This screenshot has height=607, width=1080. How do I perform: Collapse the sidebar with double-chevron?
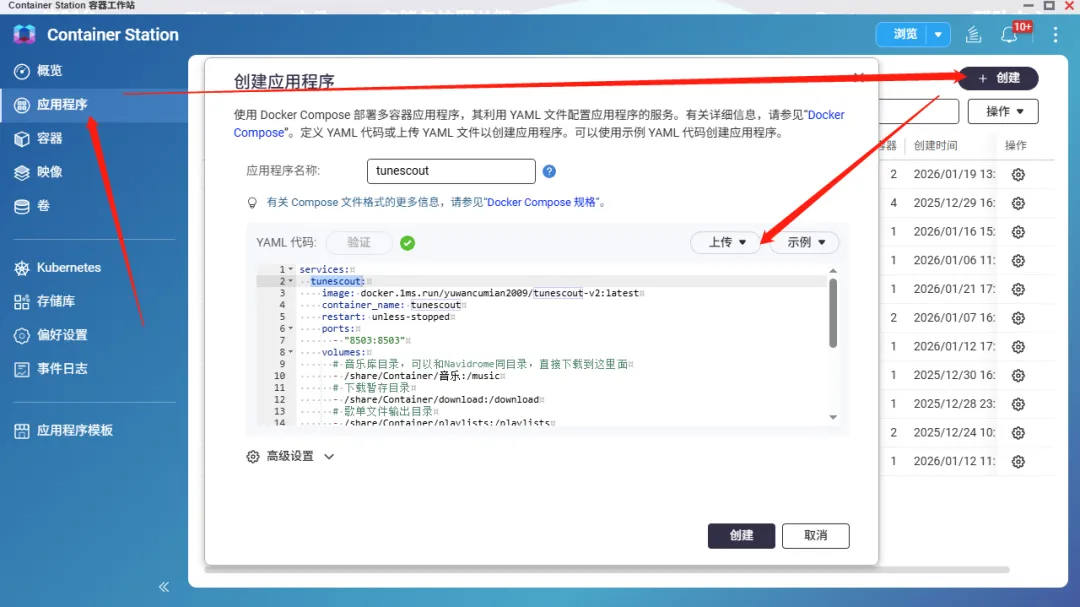(164, 587)
